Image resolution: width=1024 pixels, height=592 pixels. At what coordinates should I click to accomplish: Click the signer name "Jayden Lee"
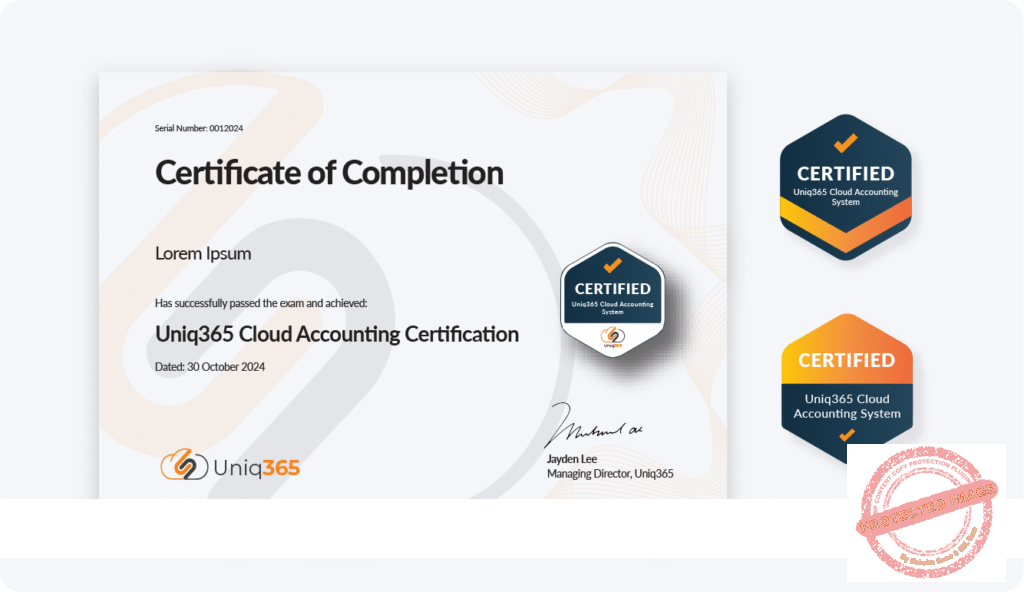572,459
